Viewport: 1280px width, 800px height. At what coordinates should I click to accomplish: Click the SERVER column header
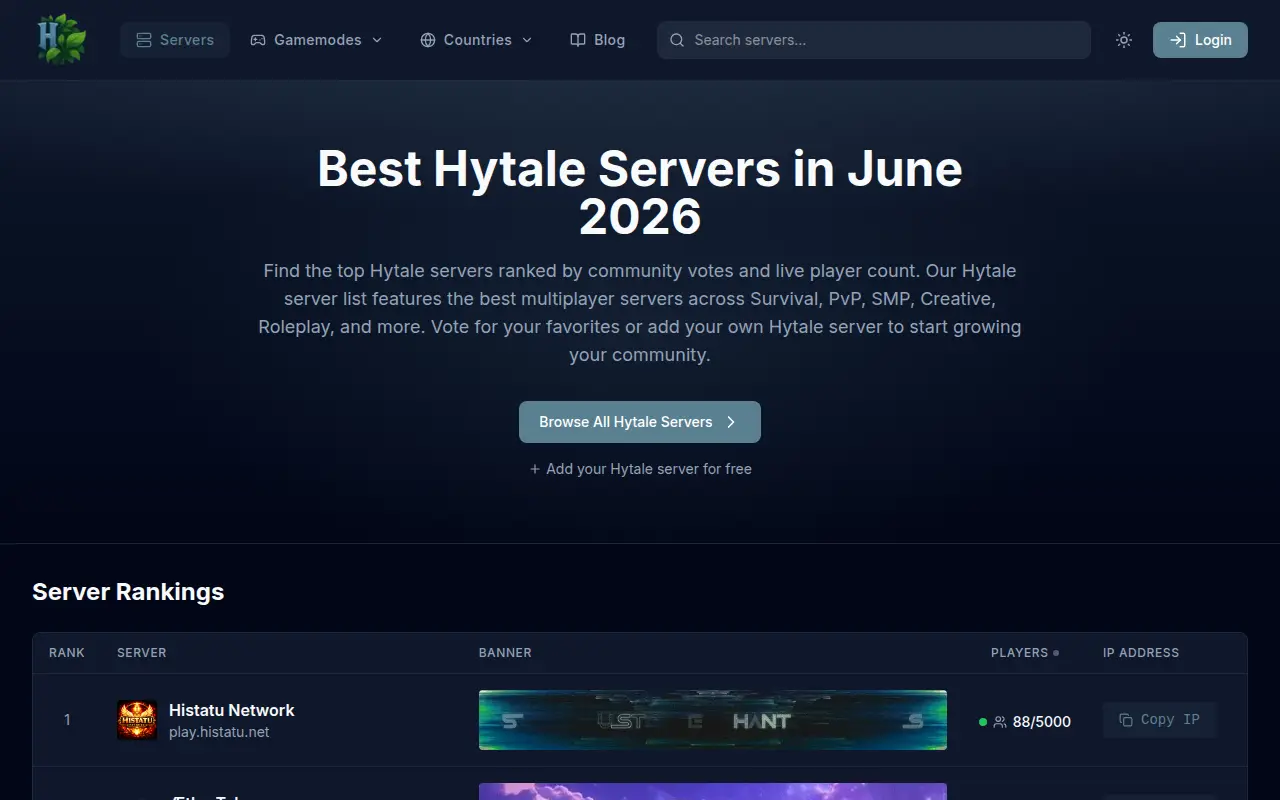(142, 653)
